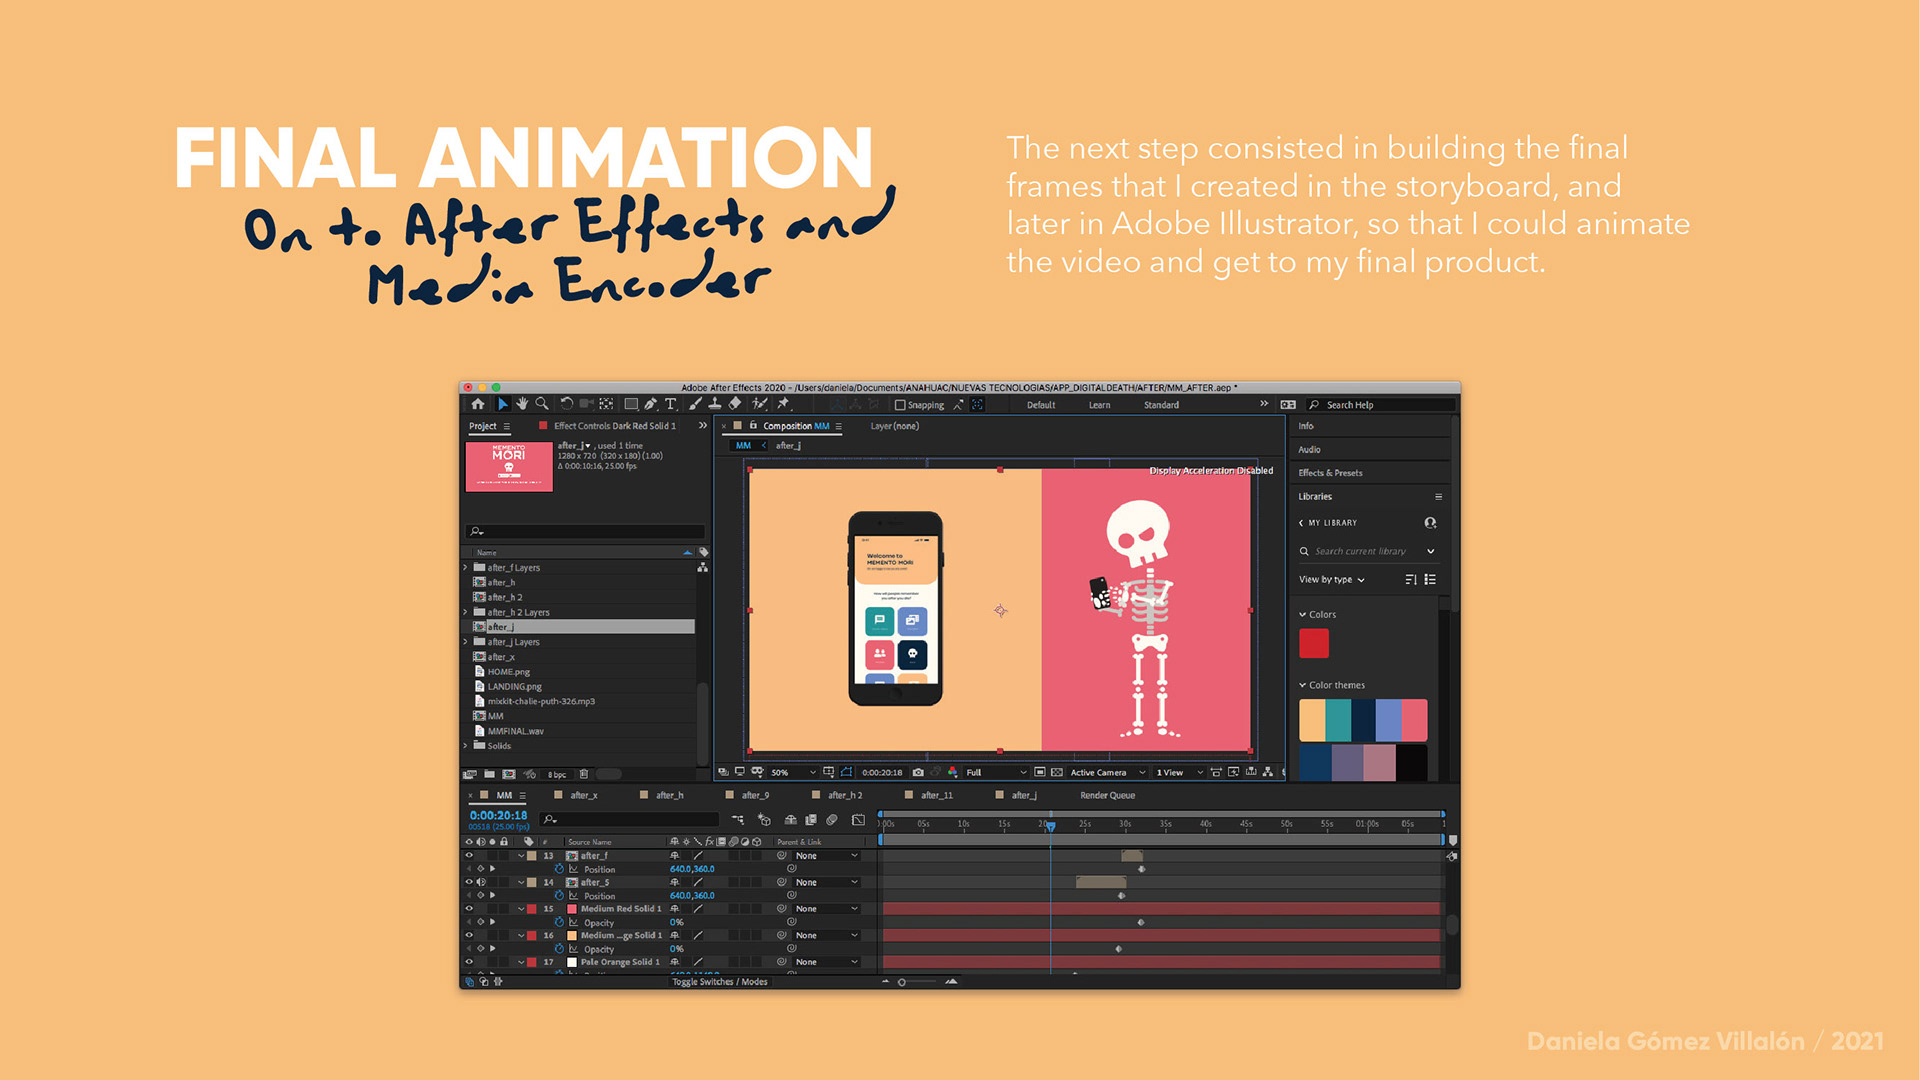Select the Learn workspace
This screenshot has height=1080, width=1920.
coord(1099,405)
